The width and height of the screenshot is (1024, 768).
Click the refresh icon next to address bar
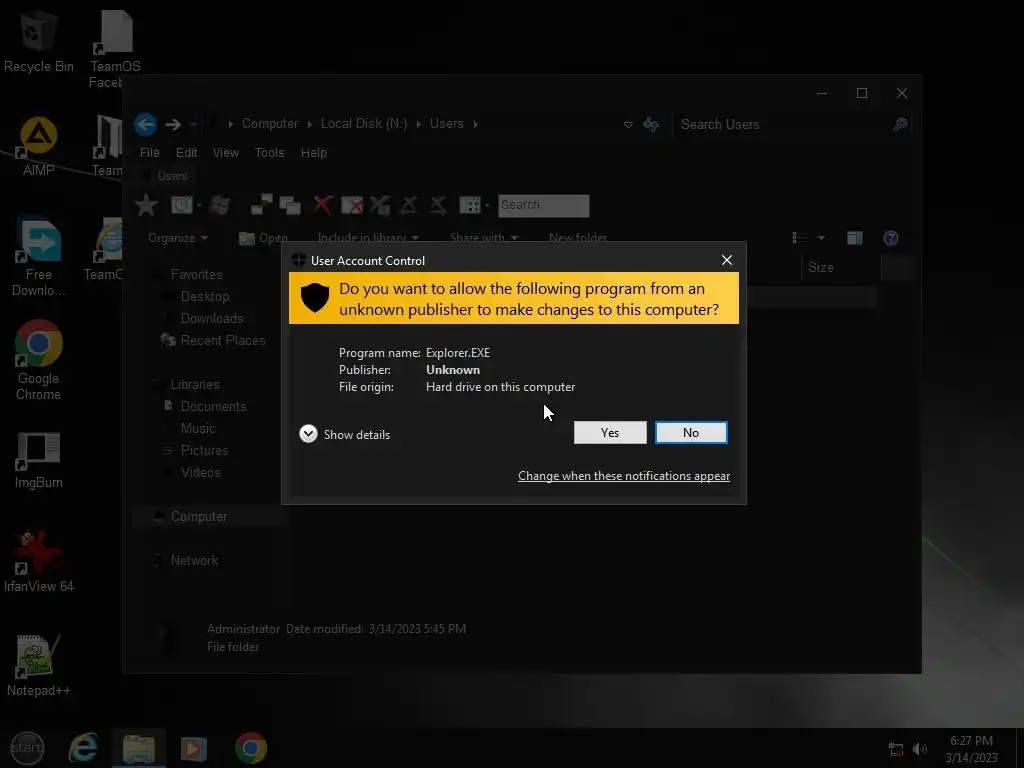click(x=651, y=124)
